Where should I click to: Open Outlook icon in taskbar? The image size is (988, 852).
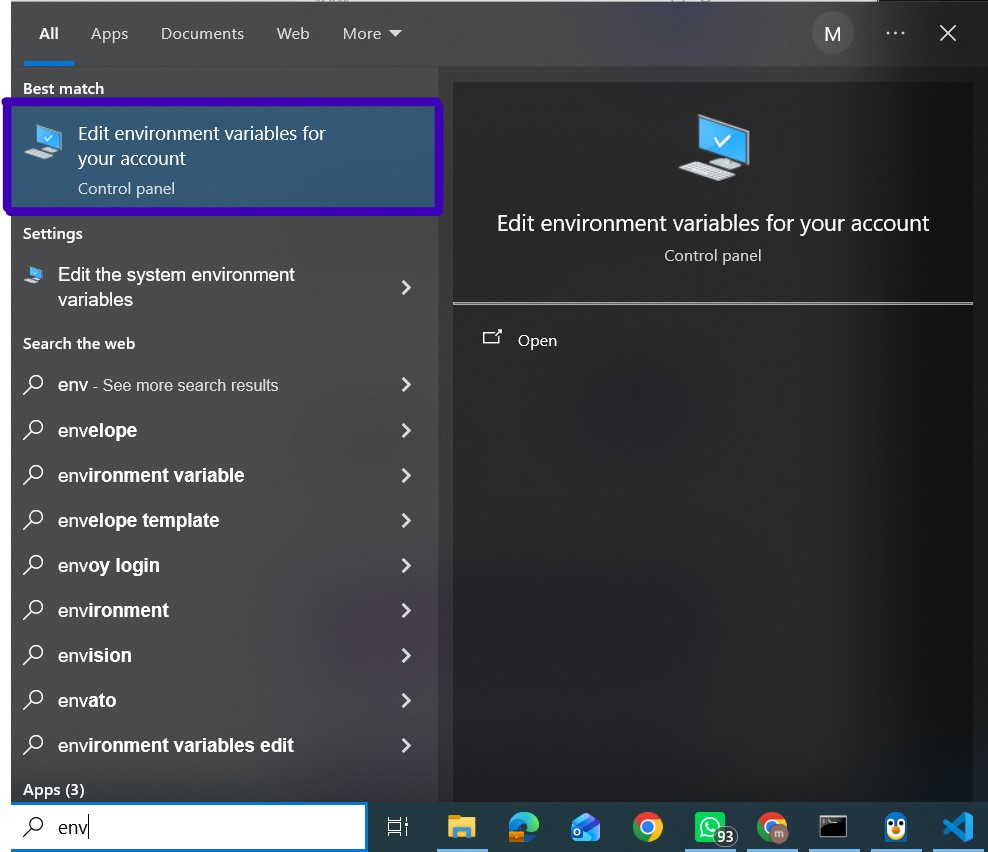click(585, 827)
